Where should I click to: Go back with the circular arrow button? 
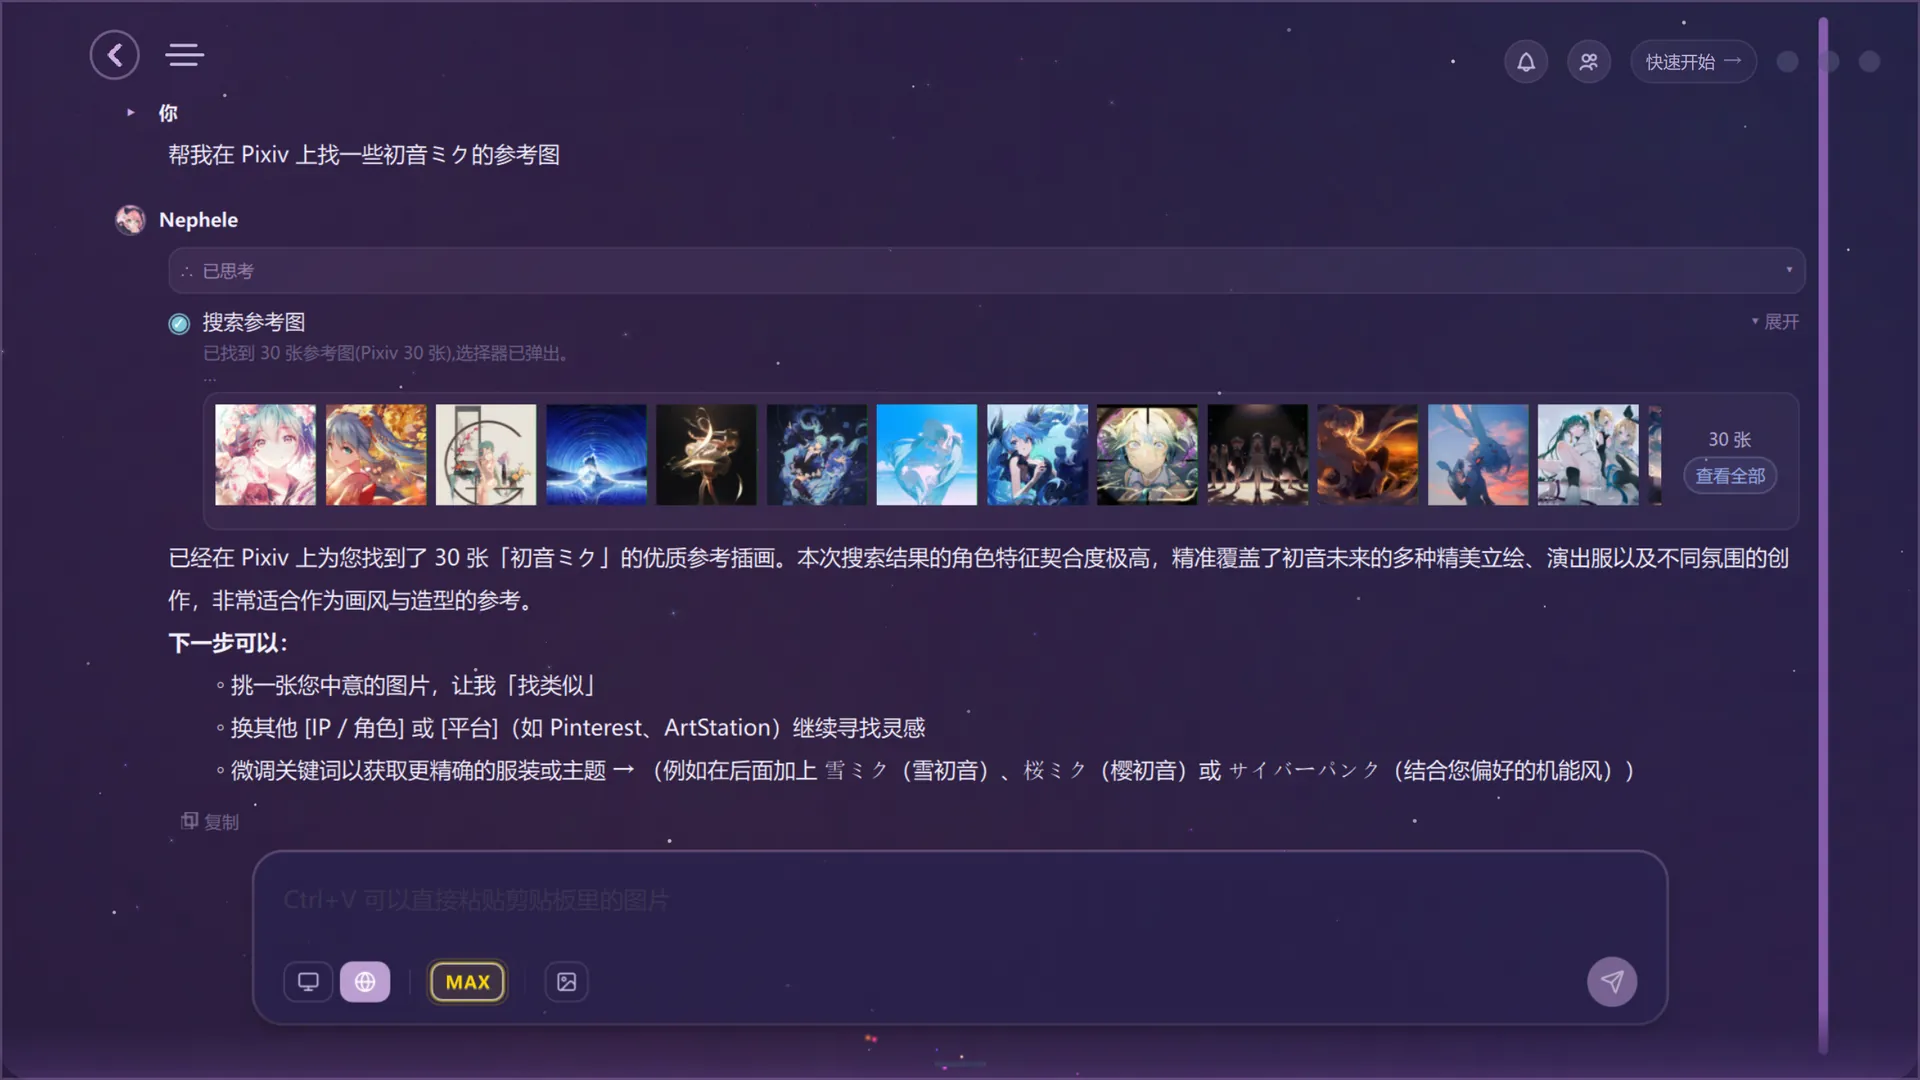click(x=114, y=55)
